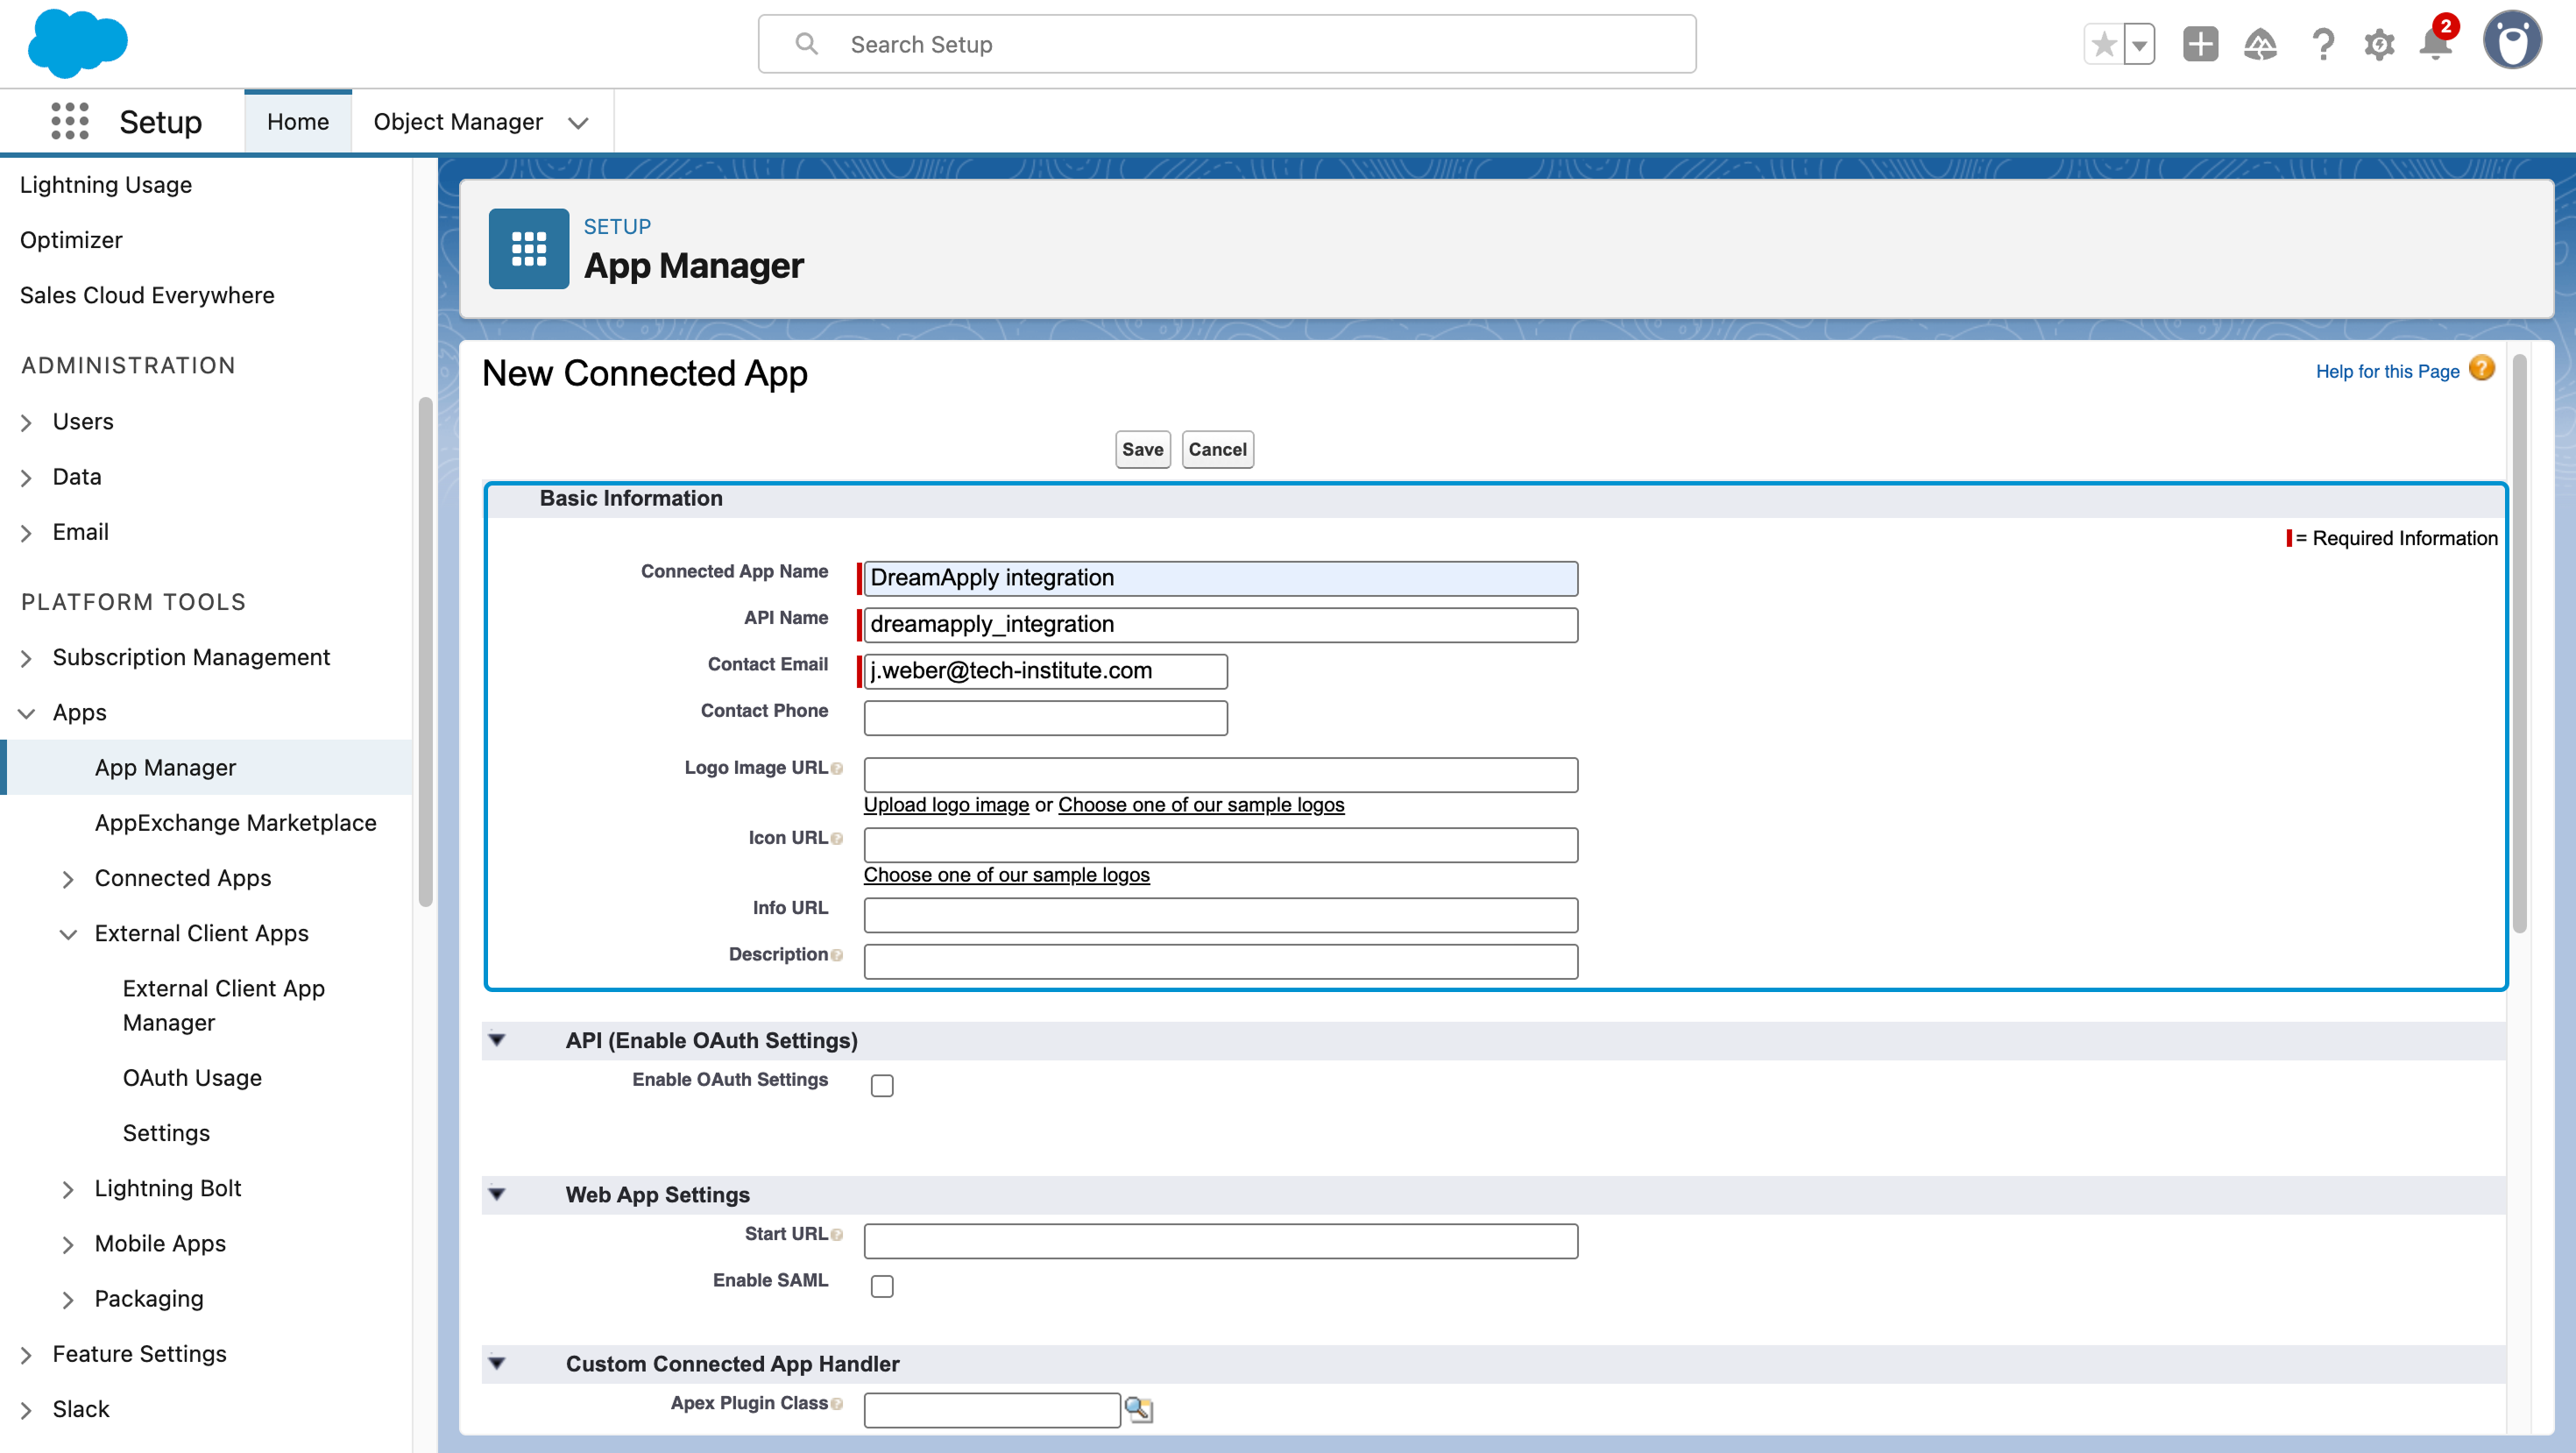The image size is (2576, 1453).
Task: Click the Description help icon
Action: point(837,956)
